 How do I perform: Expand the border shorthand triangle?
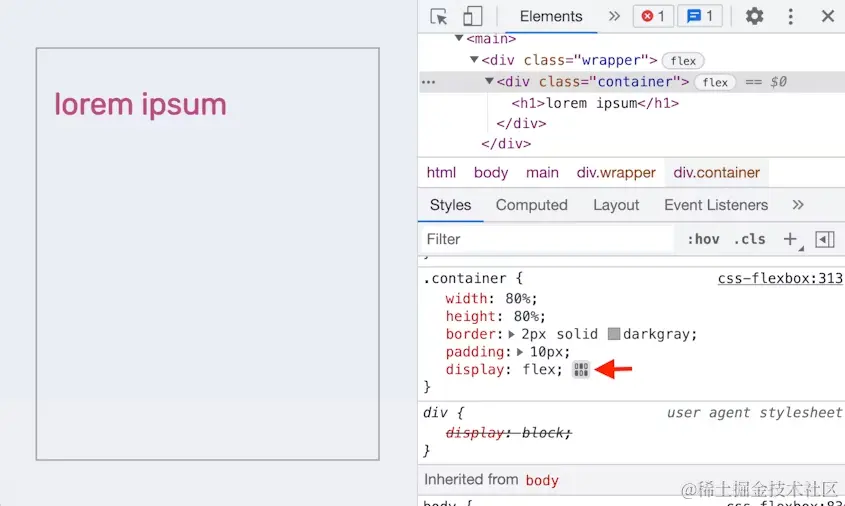tap(511, 334)
